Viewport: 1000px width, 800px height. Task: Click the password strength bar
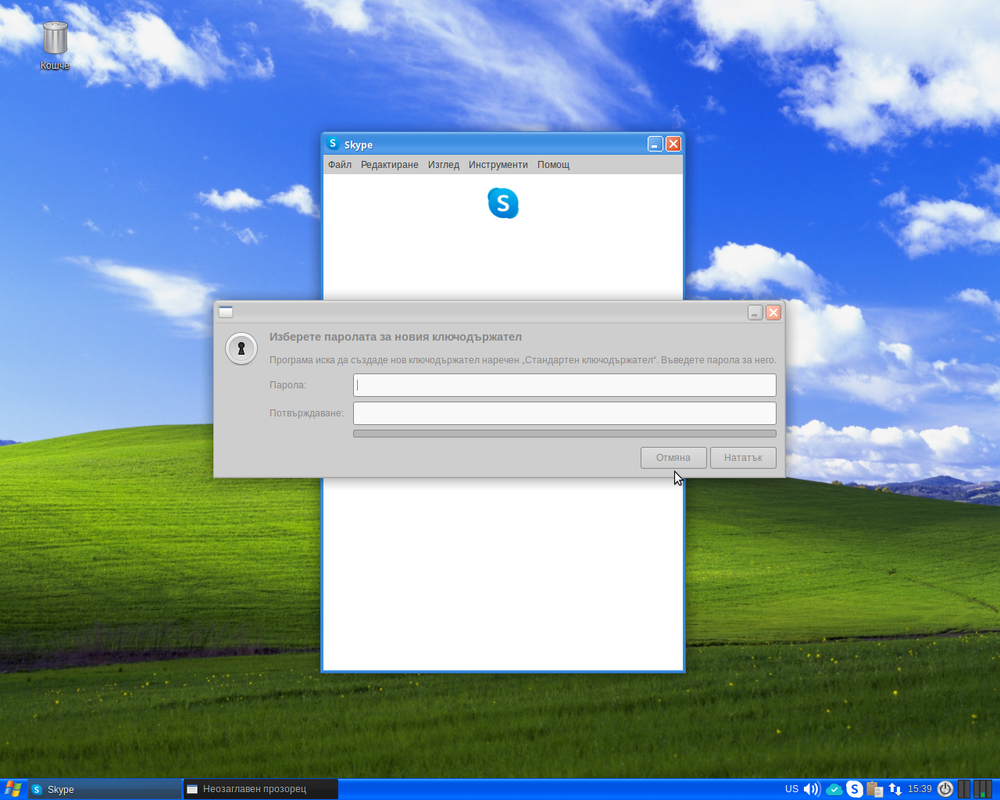(564, 434)
